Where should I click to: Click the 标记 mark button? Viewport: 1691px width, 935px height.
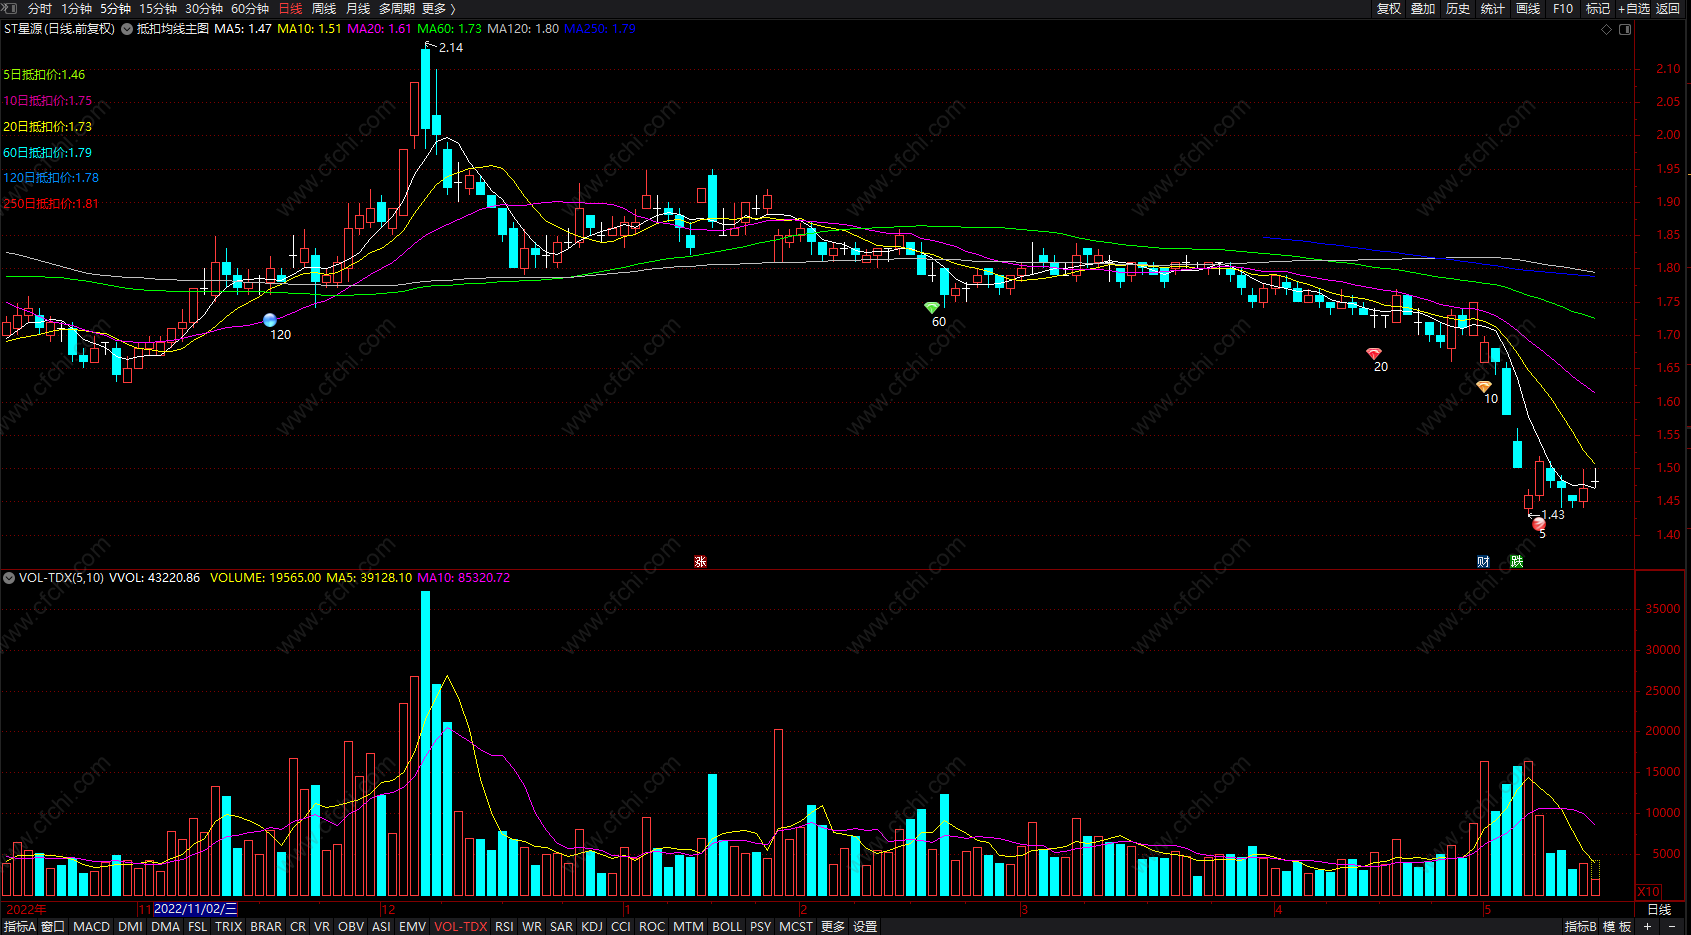[x=1598, y=8]
